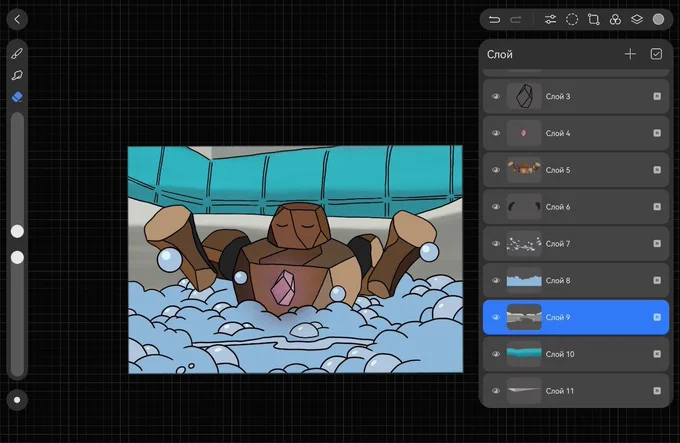The width and height of the screenshot is (680, 443).
Task: Redo the last action
Action: coord(516,20)
